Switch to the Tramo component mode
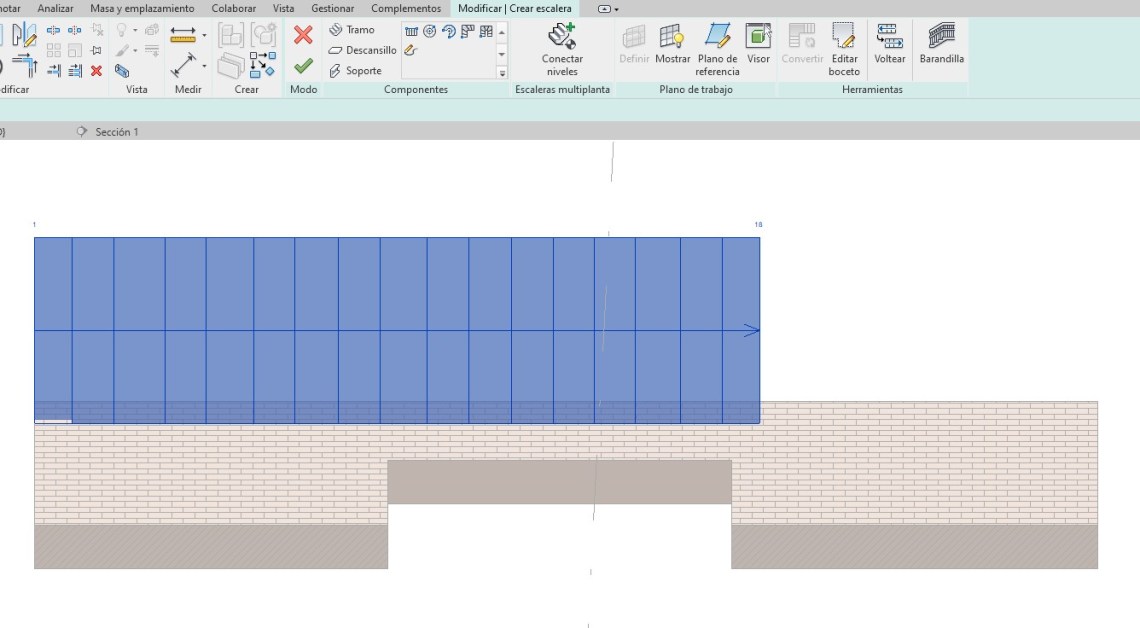 (x=352, y=30)
